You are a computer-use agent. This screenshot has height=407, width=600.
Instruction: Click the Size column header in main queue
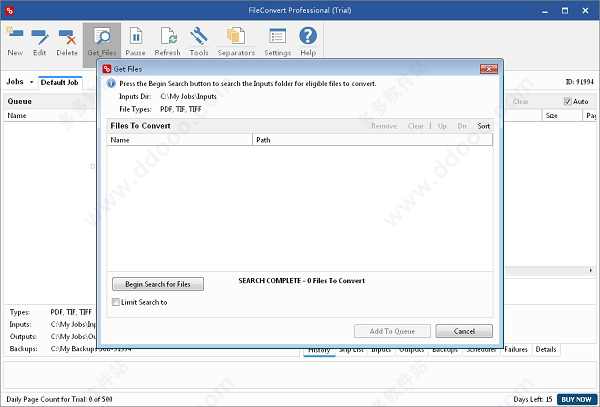(562, 116)
